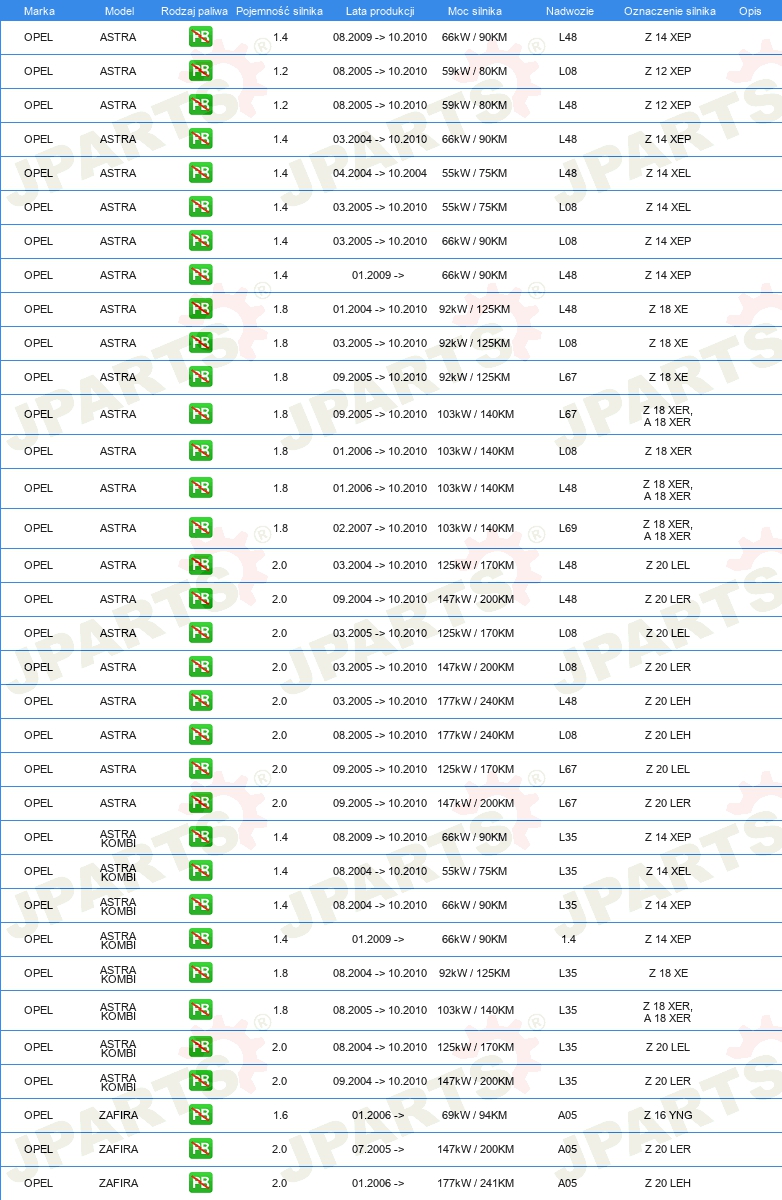Click the fuel icon in the ASTRA L48 Z 20 LEH row

point(201,701)
